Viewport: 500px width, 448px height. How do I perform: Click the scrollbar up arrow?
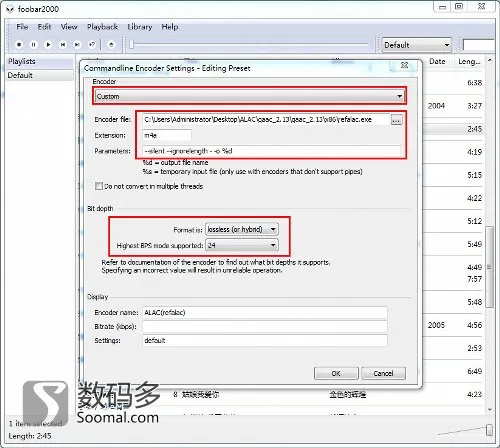point(490,60)
